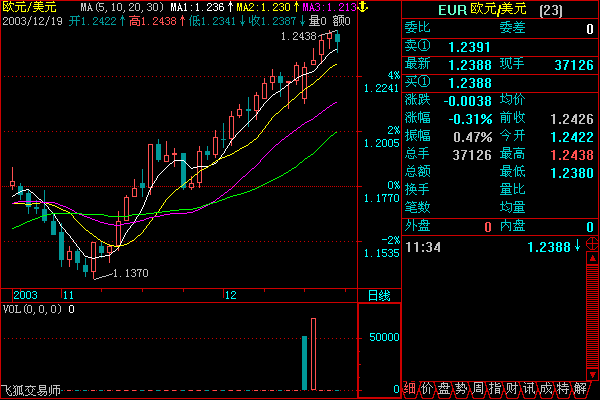Click the 2003 year marker on time axis
The height and width of the screenshot is (400, 600).
[26, 295]
